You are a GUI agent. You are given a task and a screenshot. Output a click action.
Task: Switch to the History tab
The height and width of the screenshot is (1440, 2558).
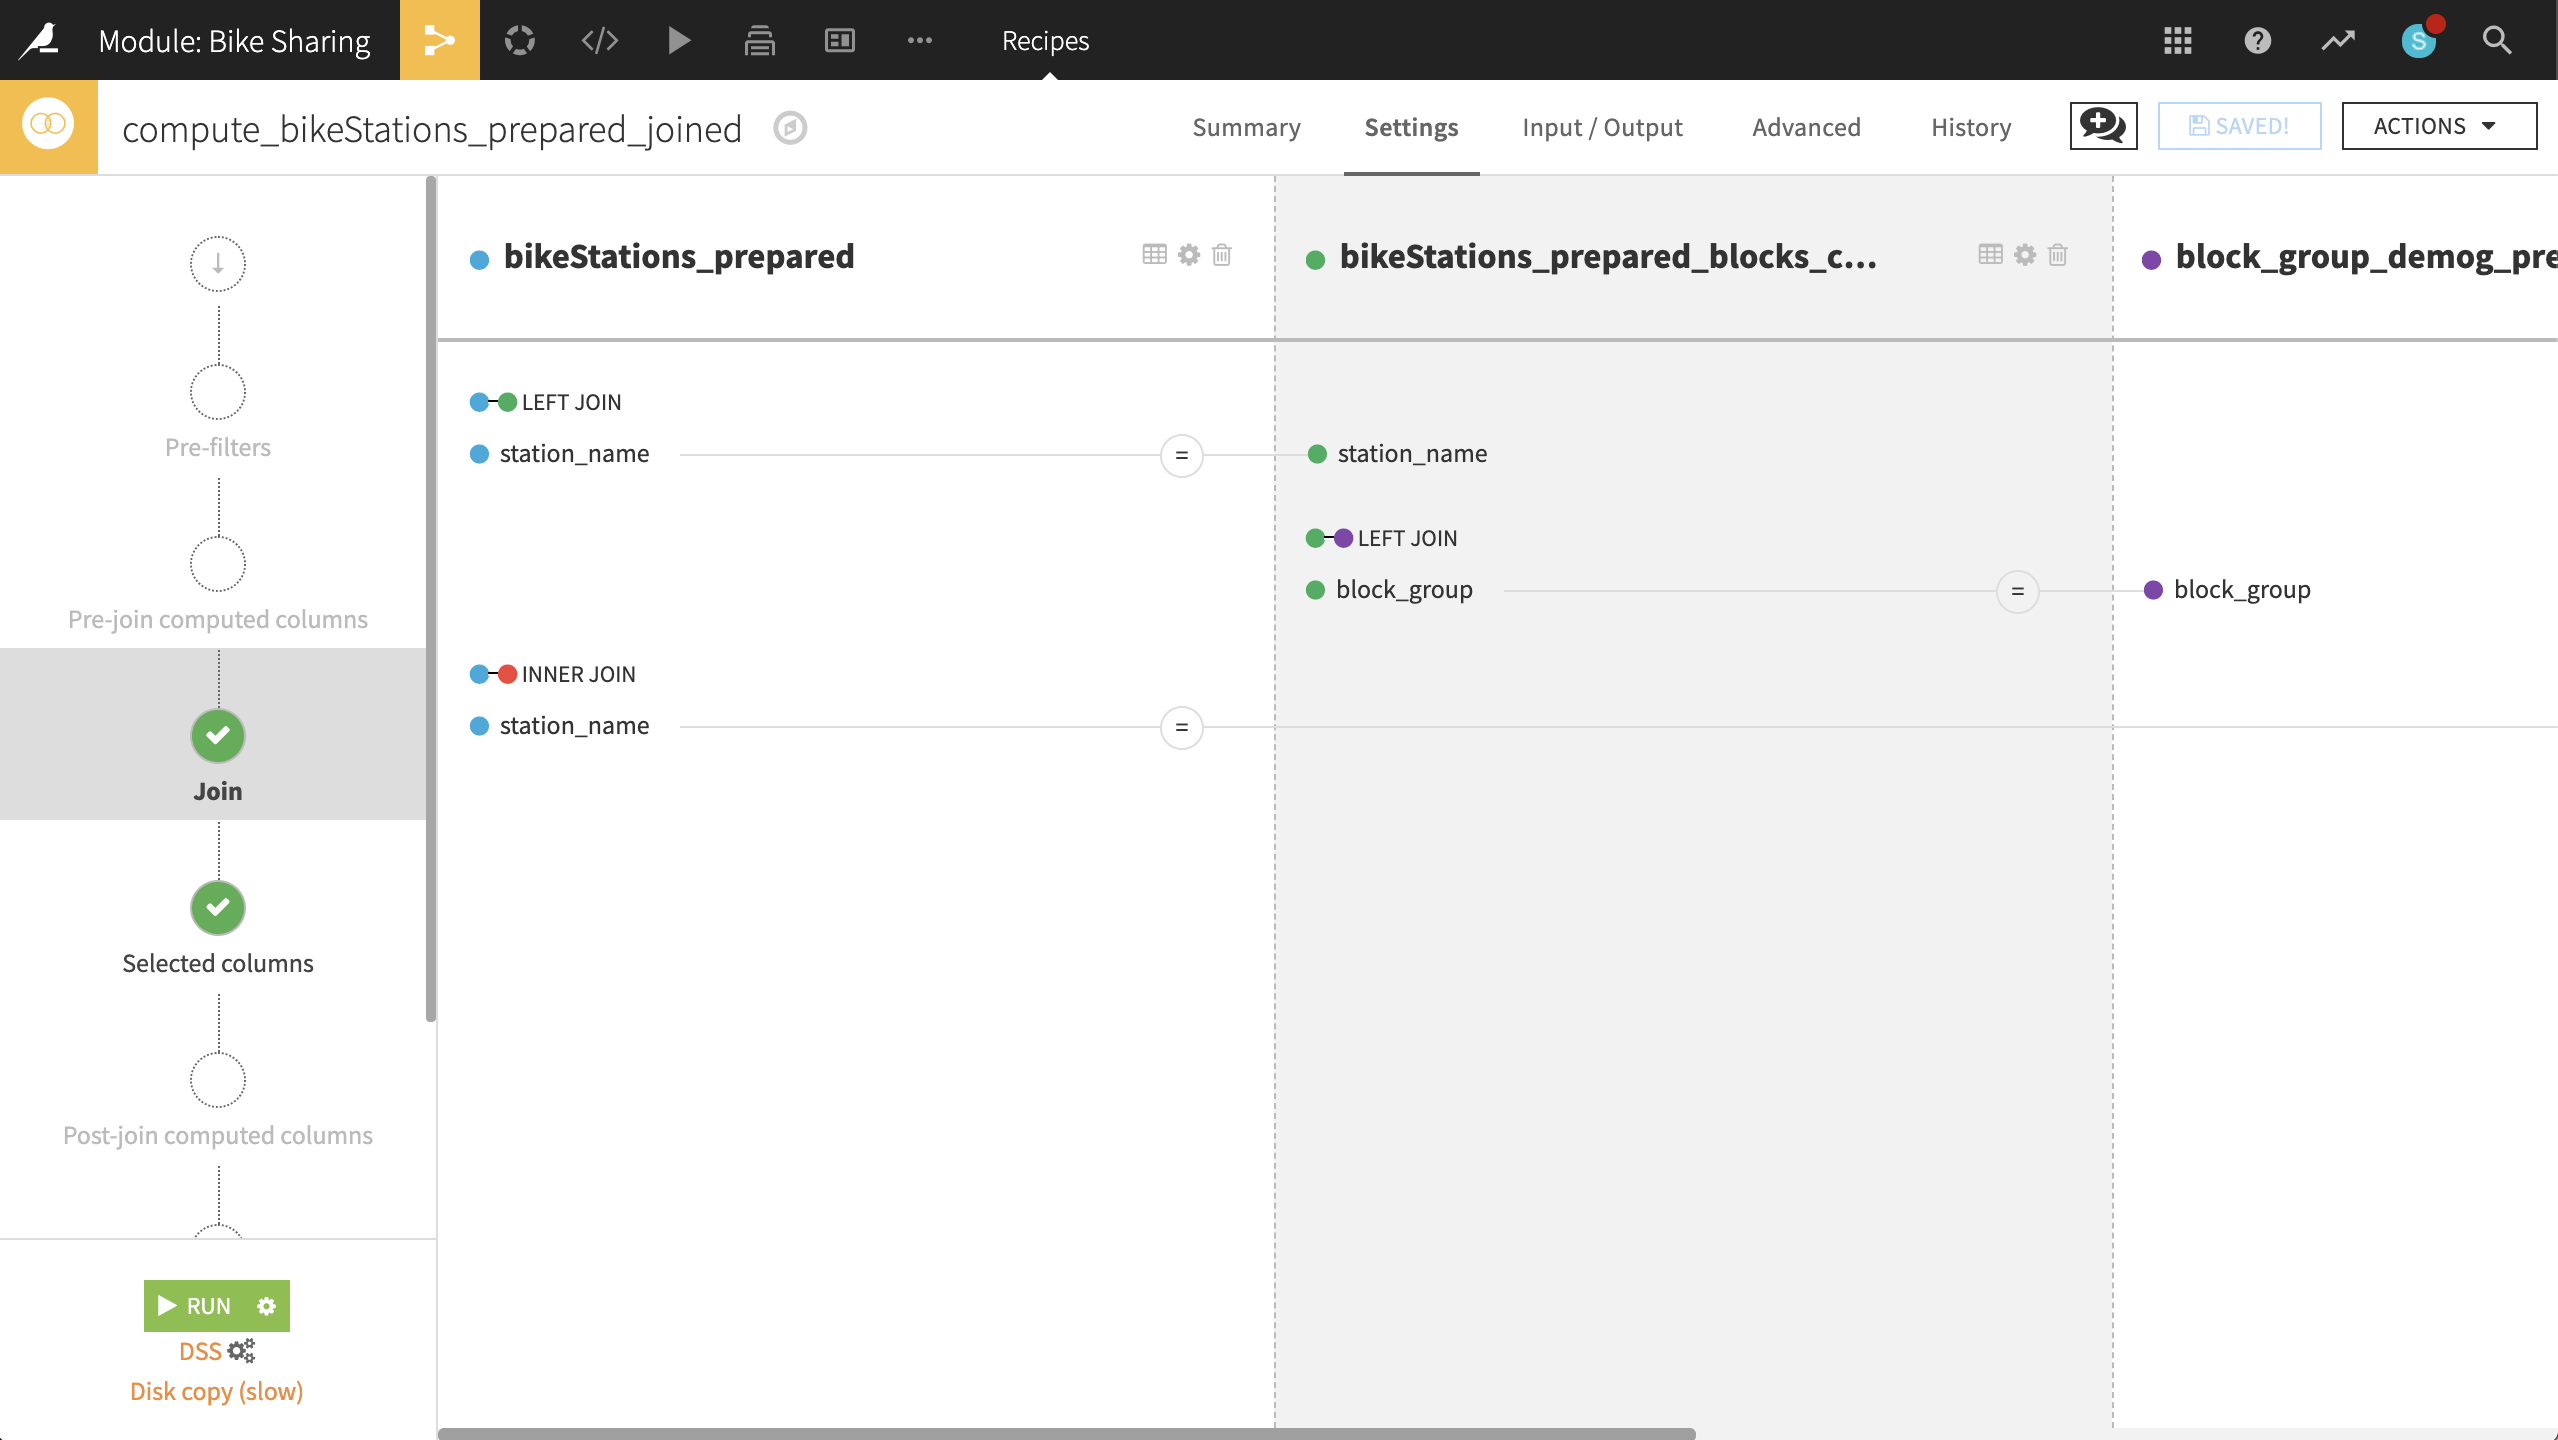coord(1971,127)
